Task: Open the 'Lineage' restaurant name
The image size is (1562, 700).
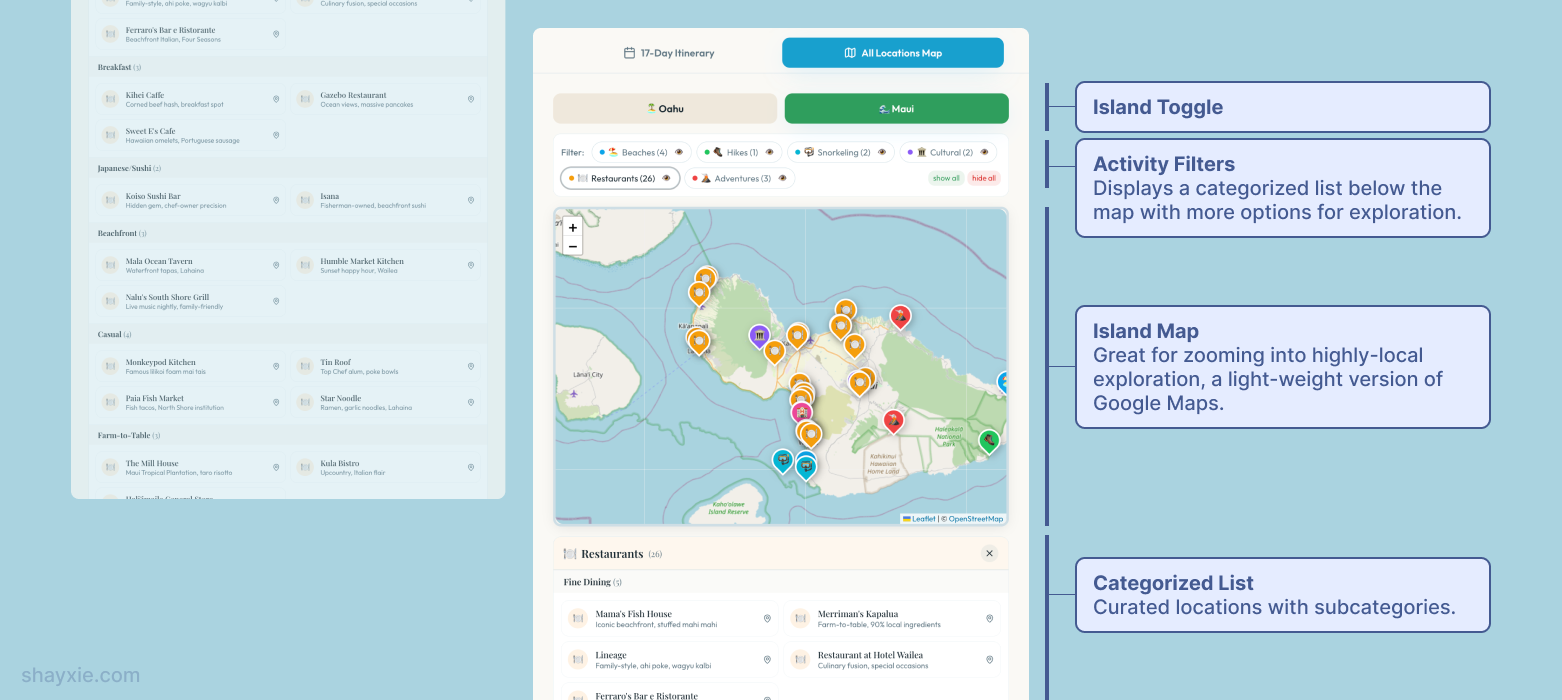Action: click(611, 655)
